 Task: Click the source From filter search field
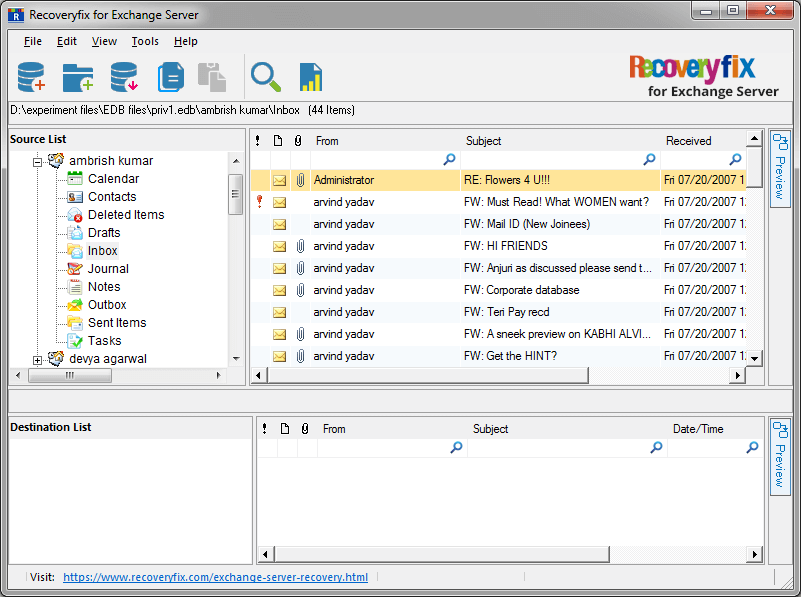[x=385, y=159]
